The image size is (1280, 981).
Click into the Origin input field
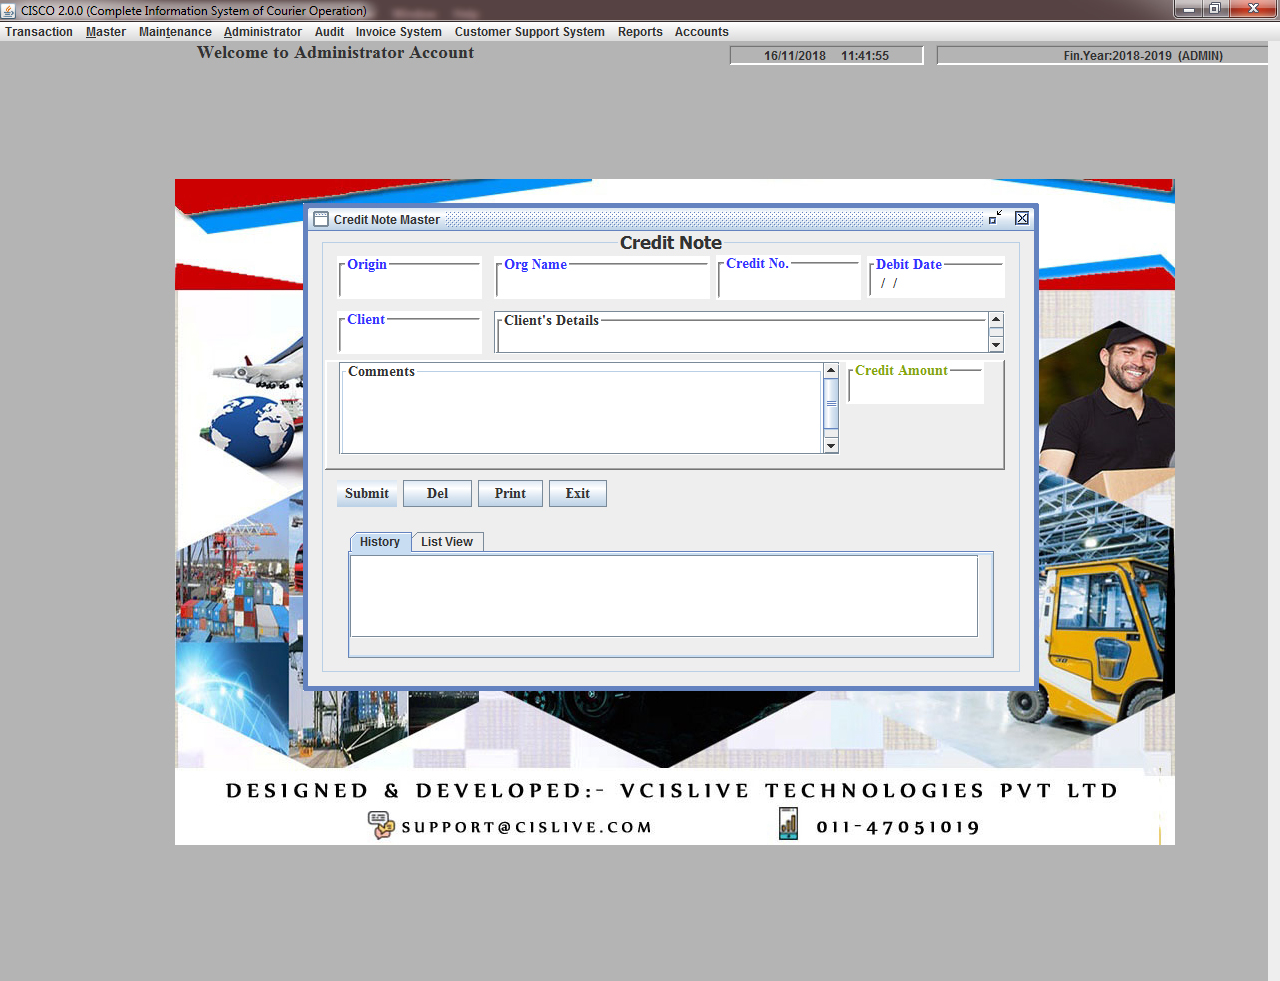click(x=410, y=284)
